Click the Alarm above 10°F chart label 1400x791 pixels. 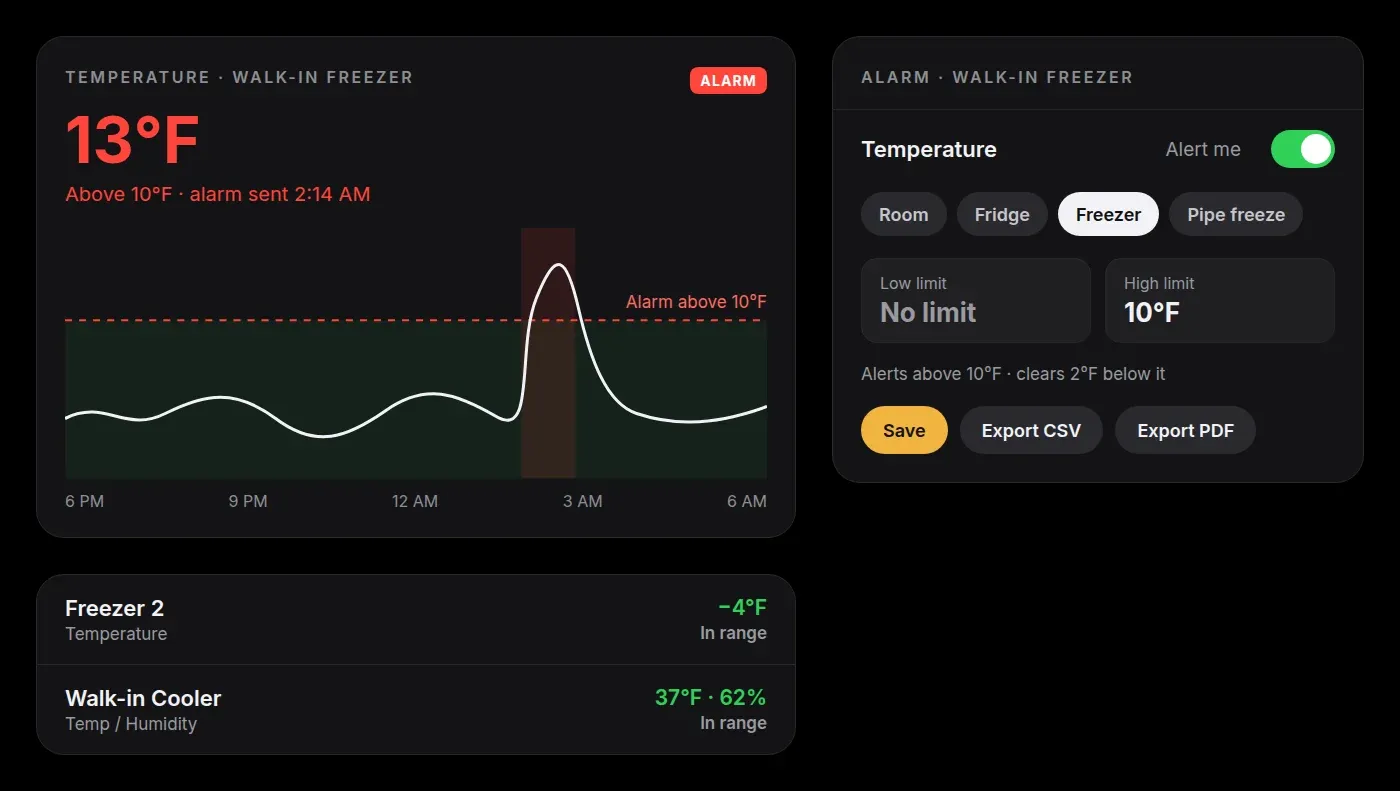point(696,302)
